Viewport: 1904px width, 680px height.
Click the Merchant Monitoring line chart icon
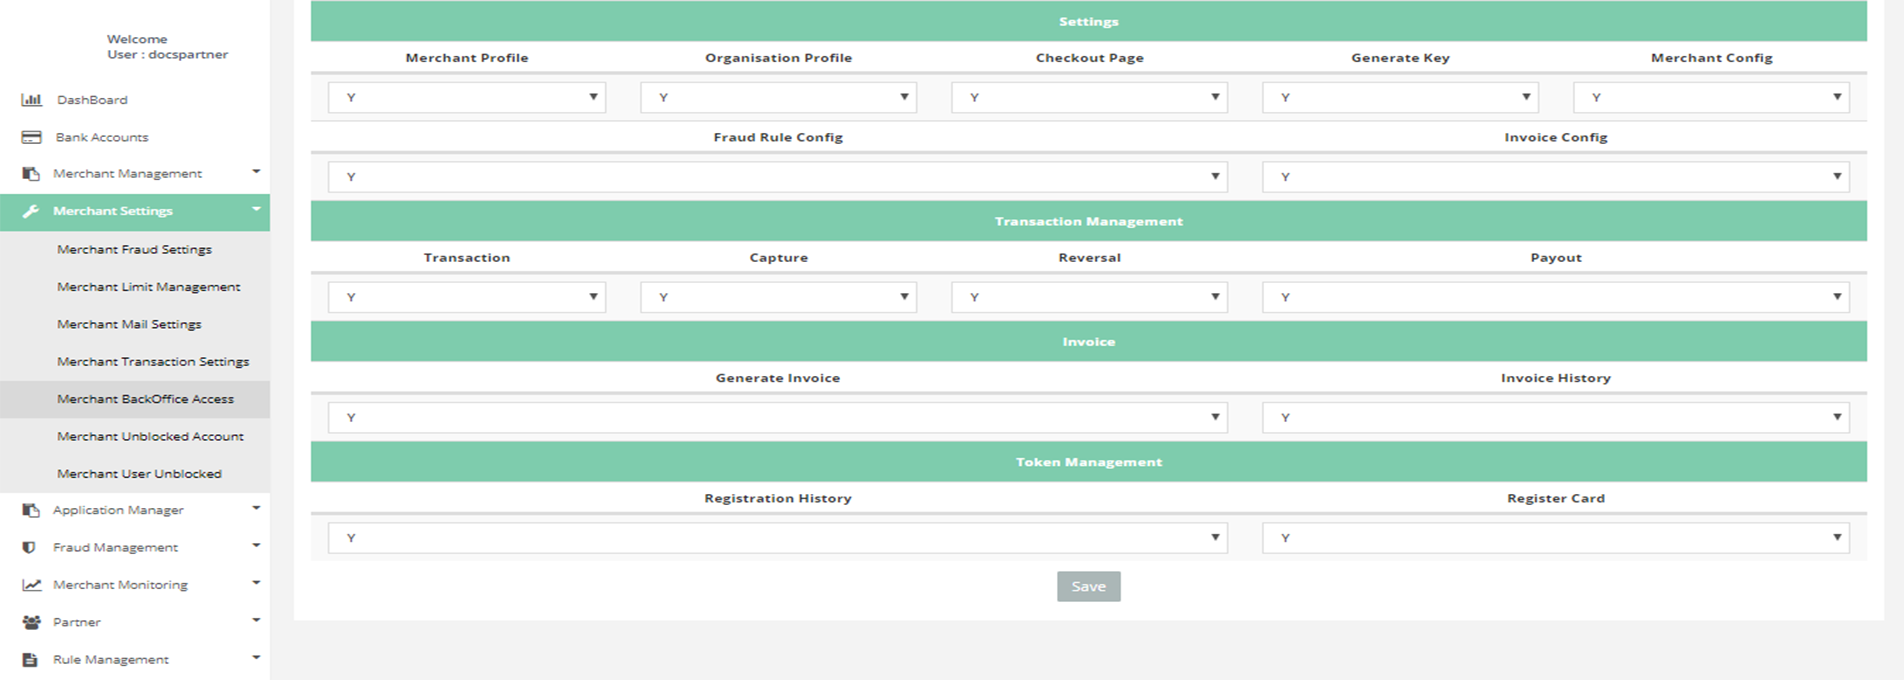point(32,585)
